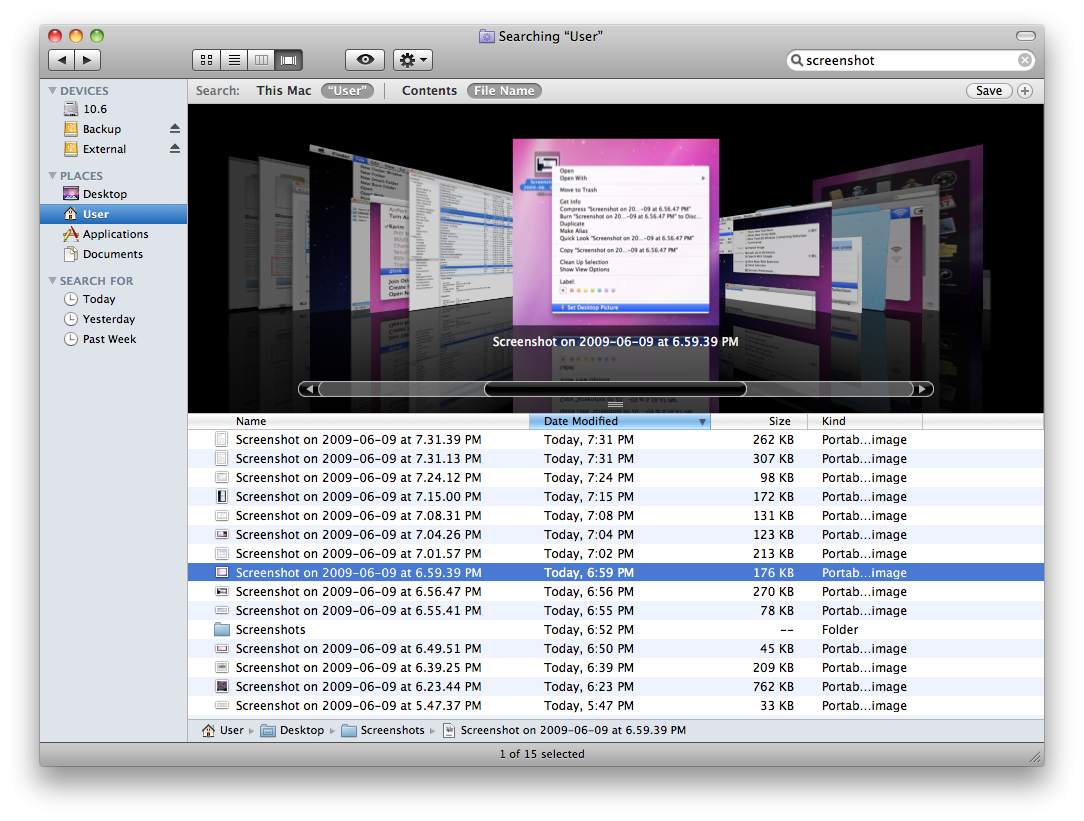Click file icon of 7.04.26 PM screenshot
Viewport: 1084px width, 821px height.
click(222, 535)
